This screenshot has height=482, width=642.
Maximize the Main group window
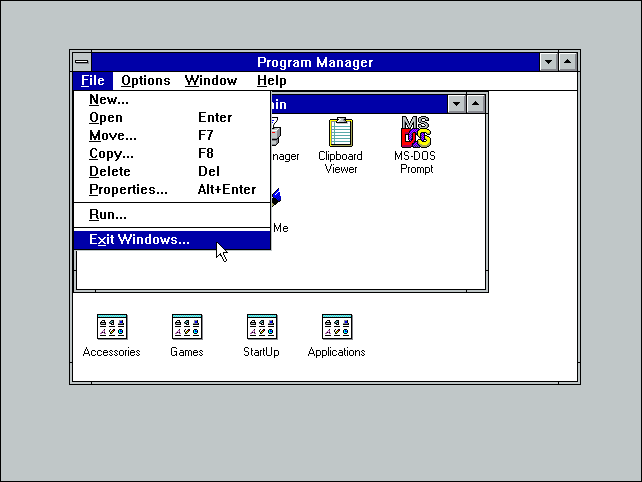tap(475, 104)
